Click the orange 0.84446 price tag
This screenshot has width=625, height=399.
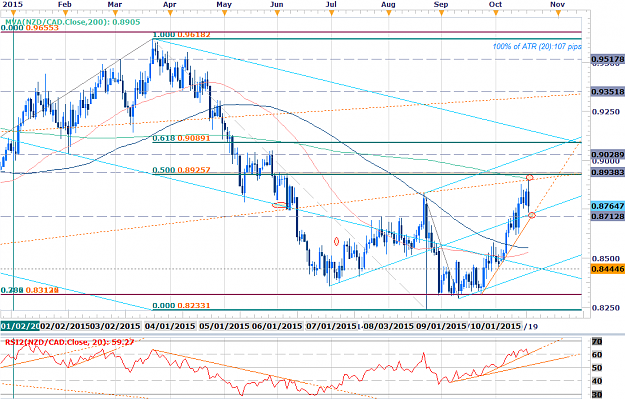(608, 269)
